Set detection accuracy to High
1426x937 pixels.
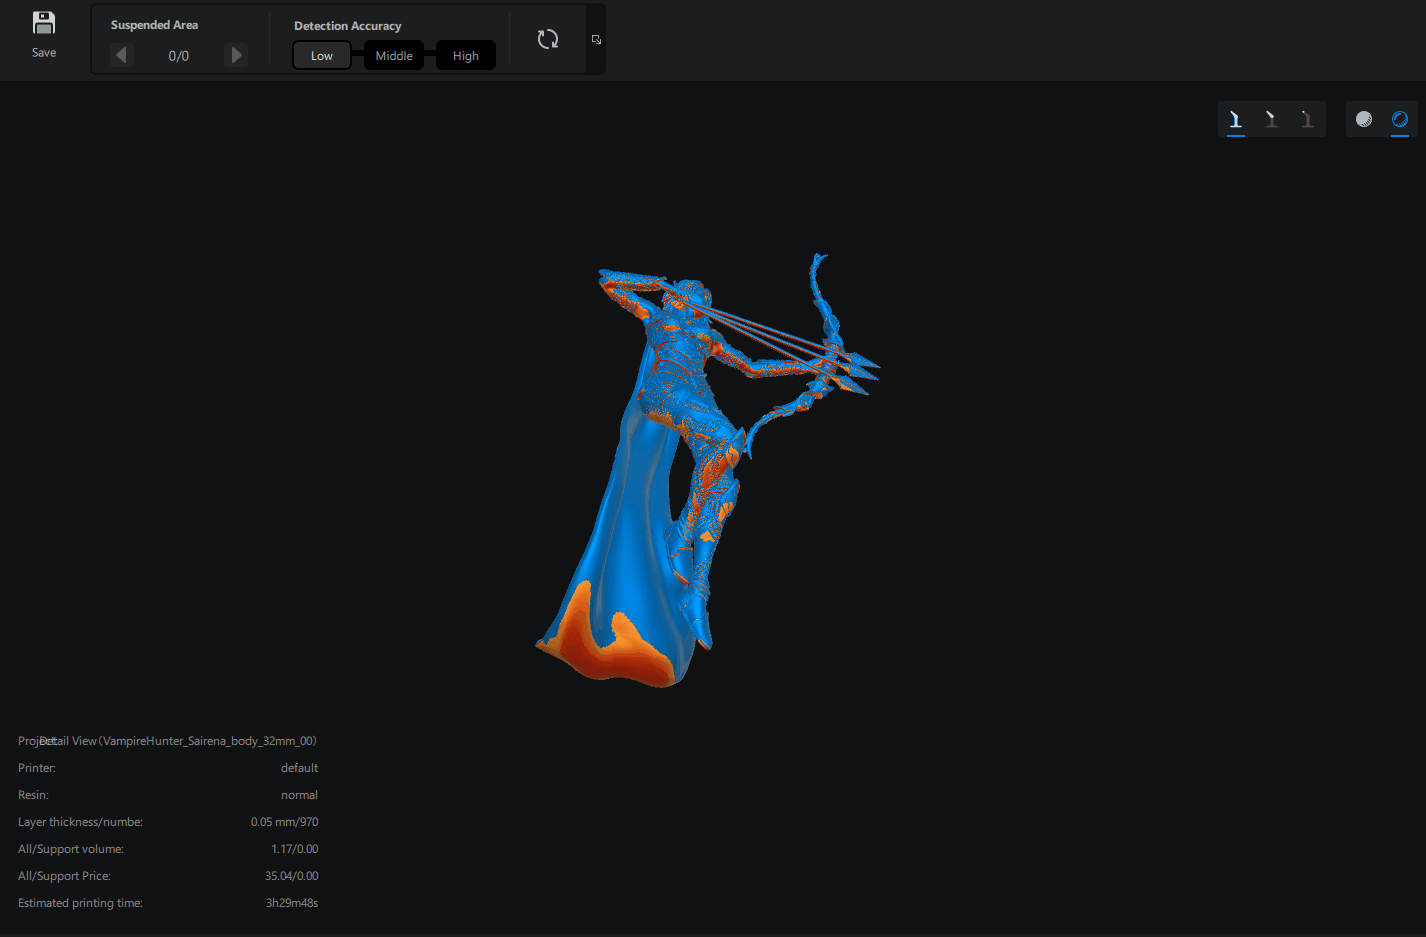[x=465, y=56]
